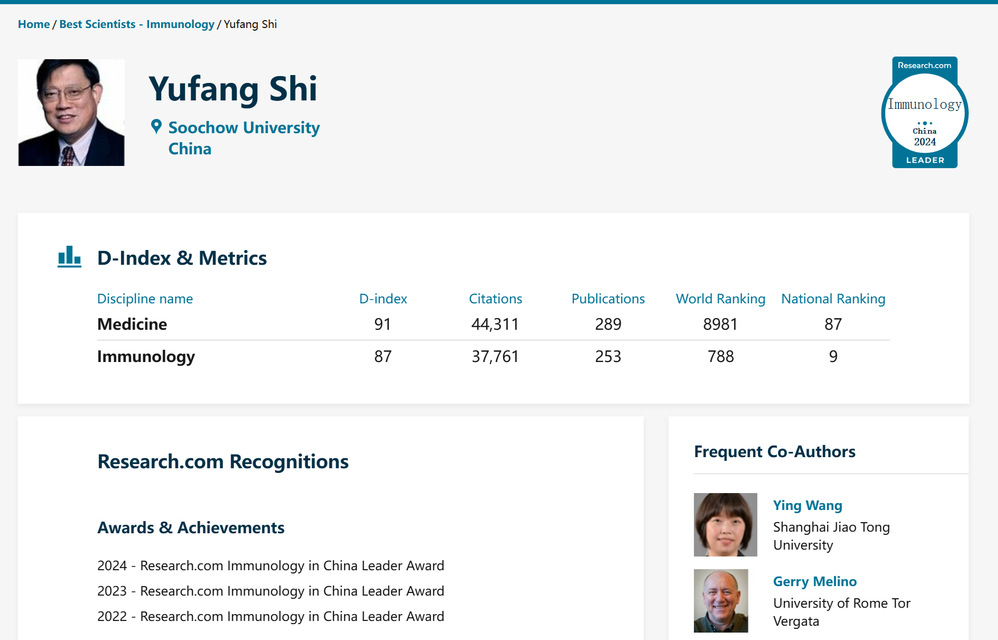Click the 2024 Immunology Leader Award entry

coord(270,565)
